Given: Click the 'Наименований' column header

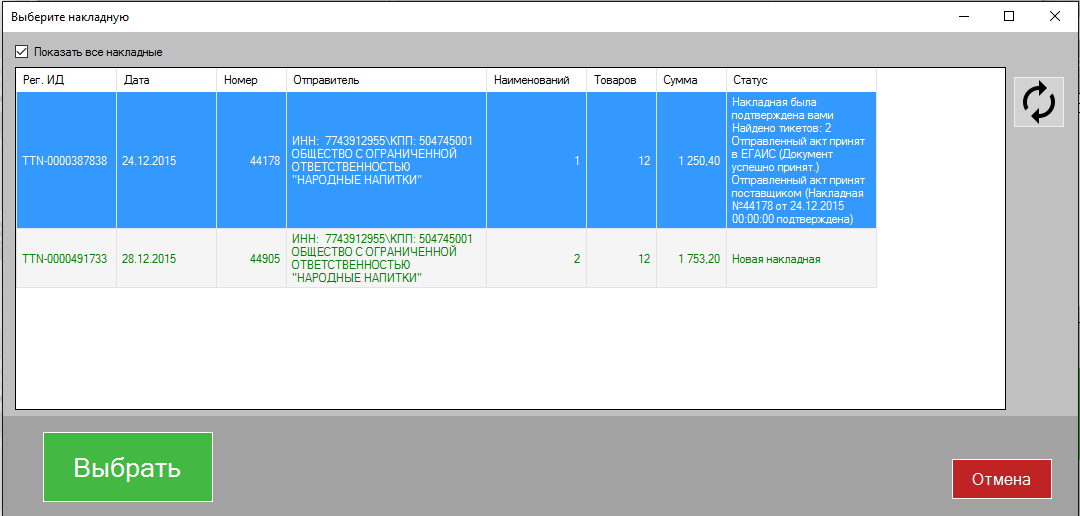Looking at the screenshot, I should click(537, 80).
